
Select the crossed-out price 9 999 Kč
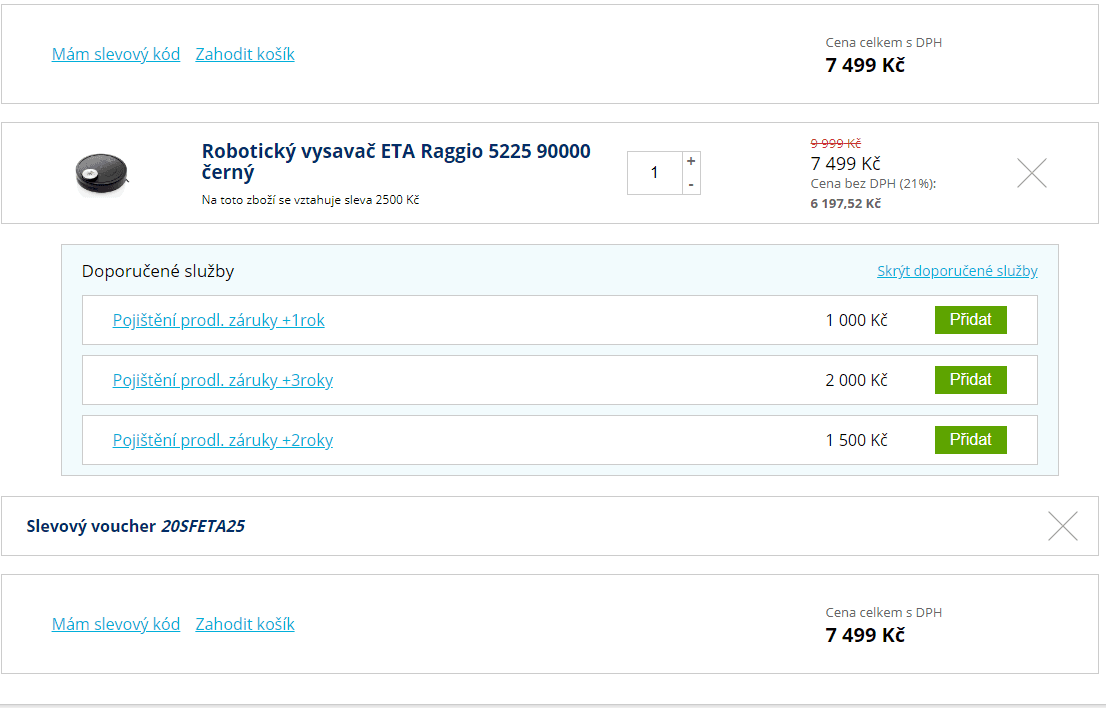[x=836, y=143]
